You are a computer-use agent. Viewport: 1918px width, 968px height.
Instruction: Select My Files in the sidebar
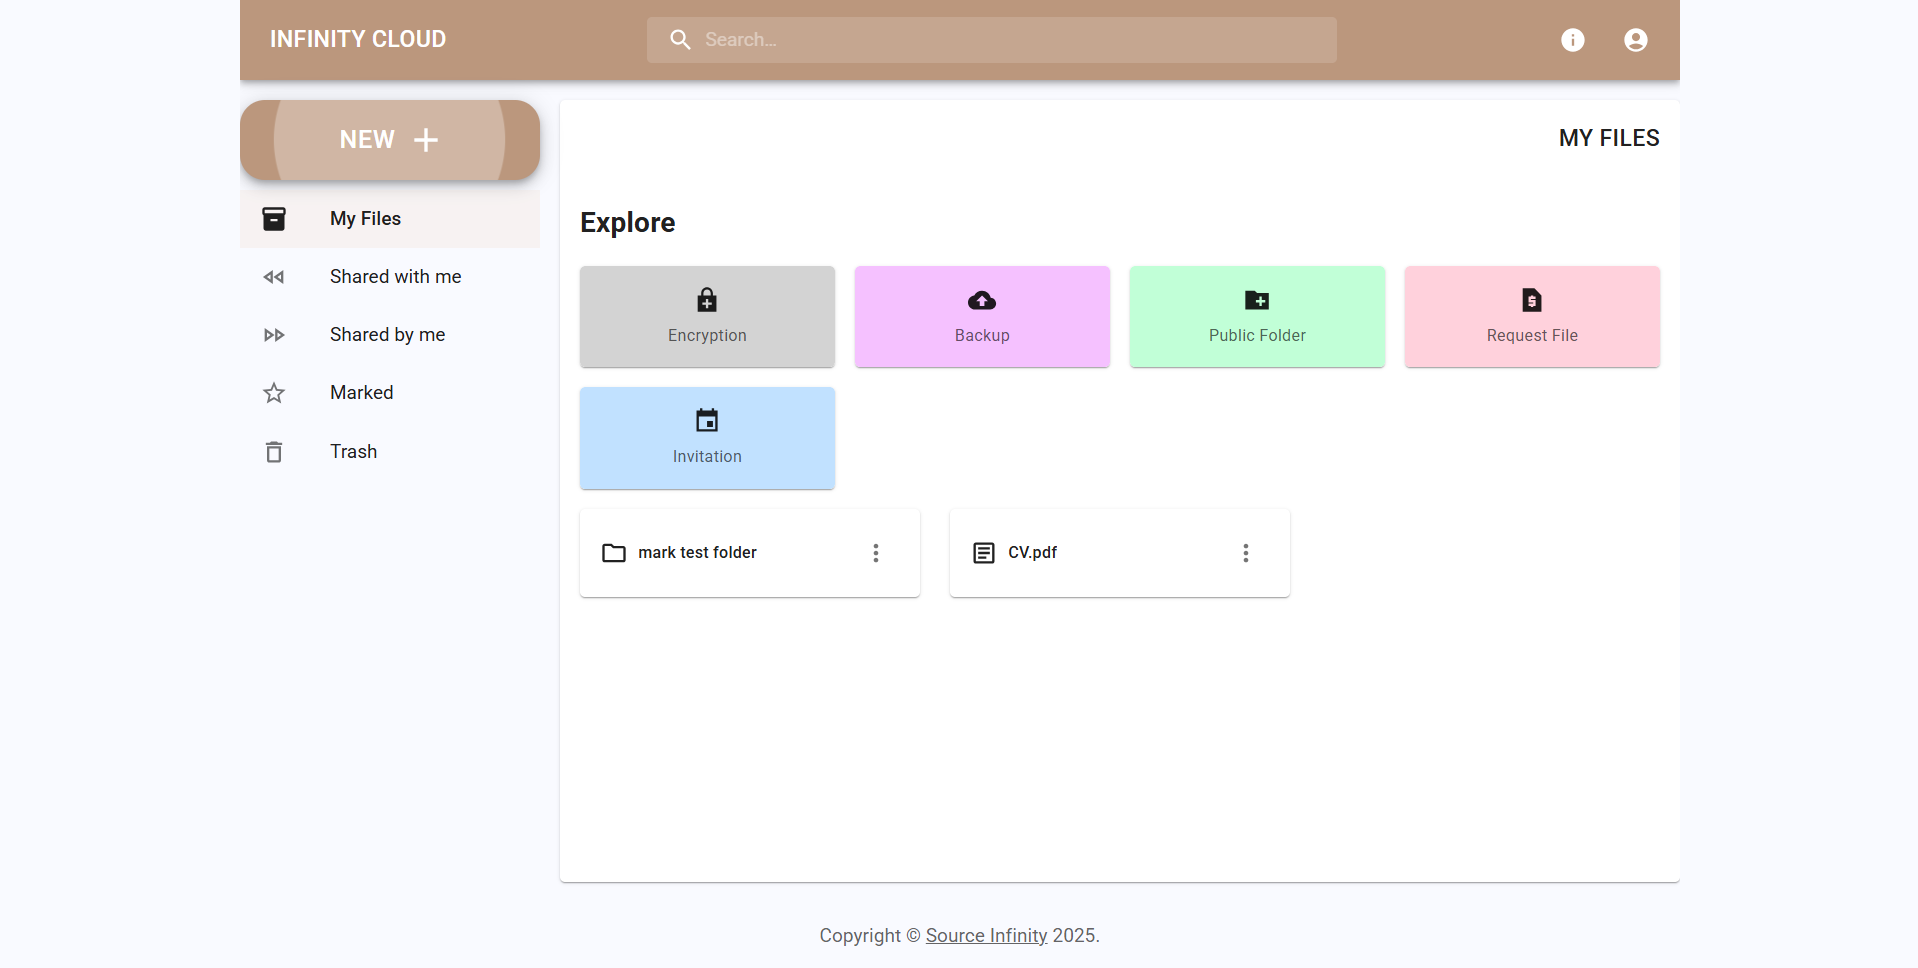pyautogui.click(x=365, y=219)
